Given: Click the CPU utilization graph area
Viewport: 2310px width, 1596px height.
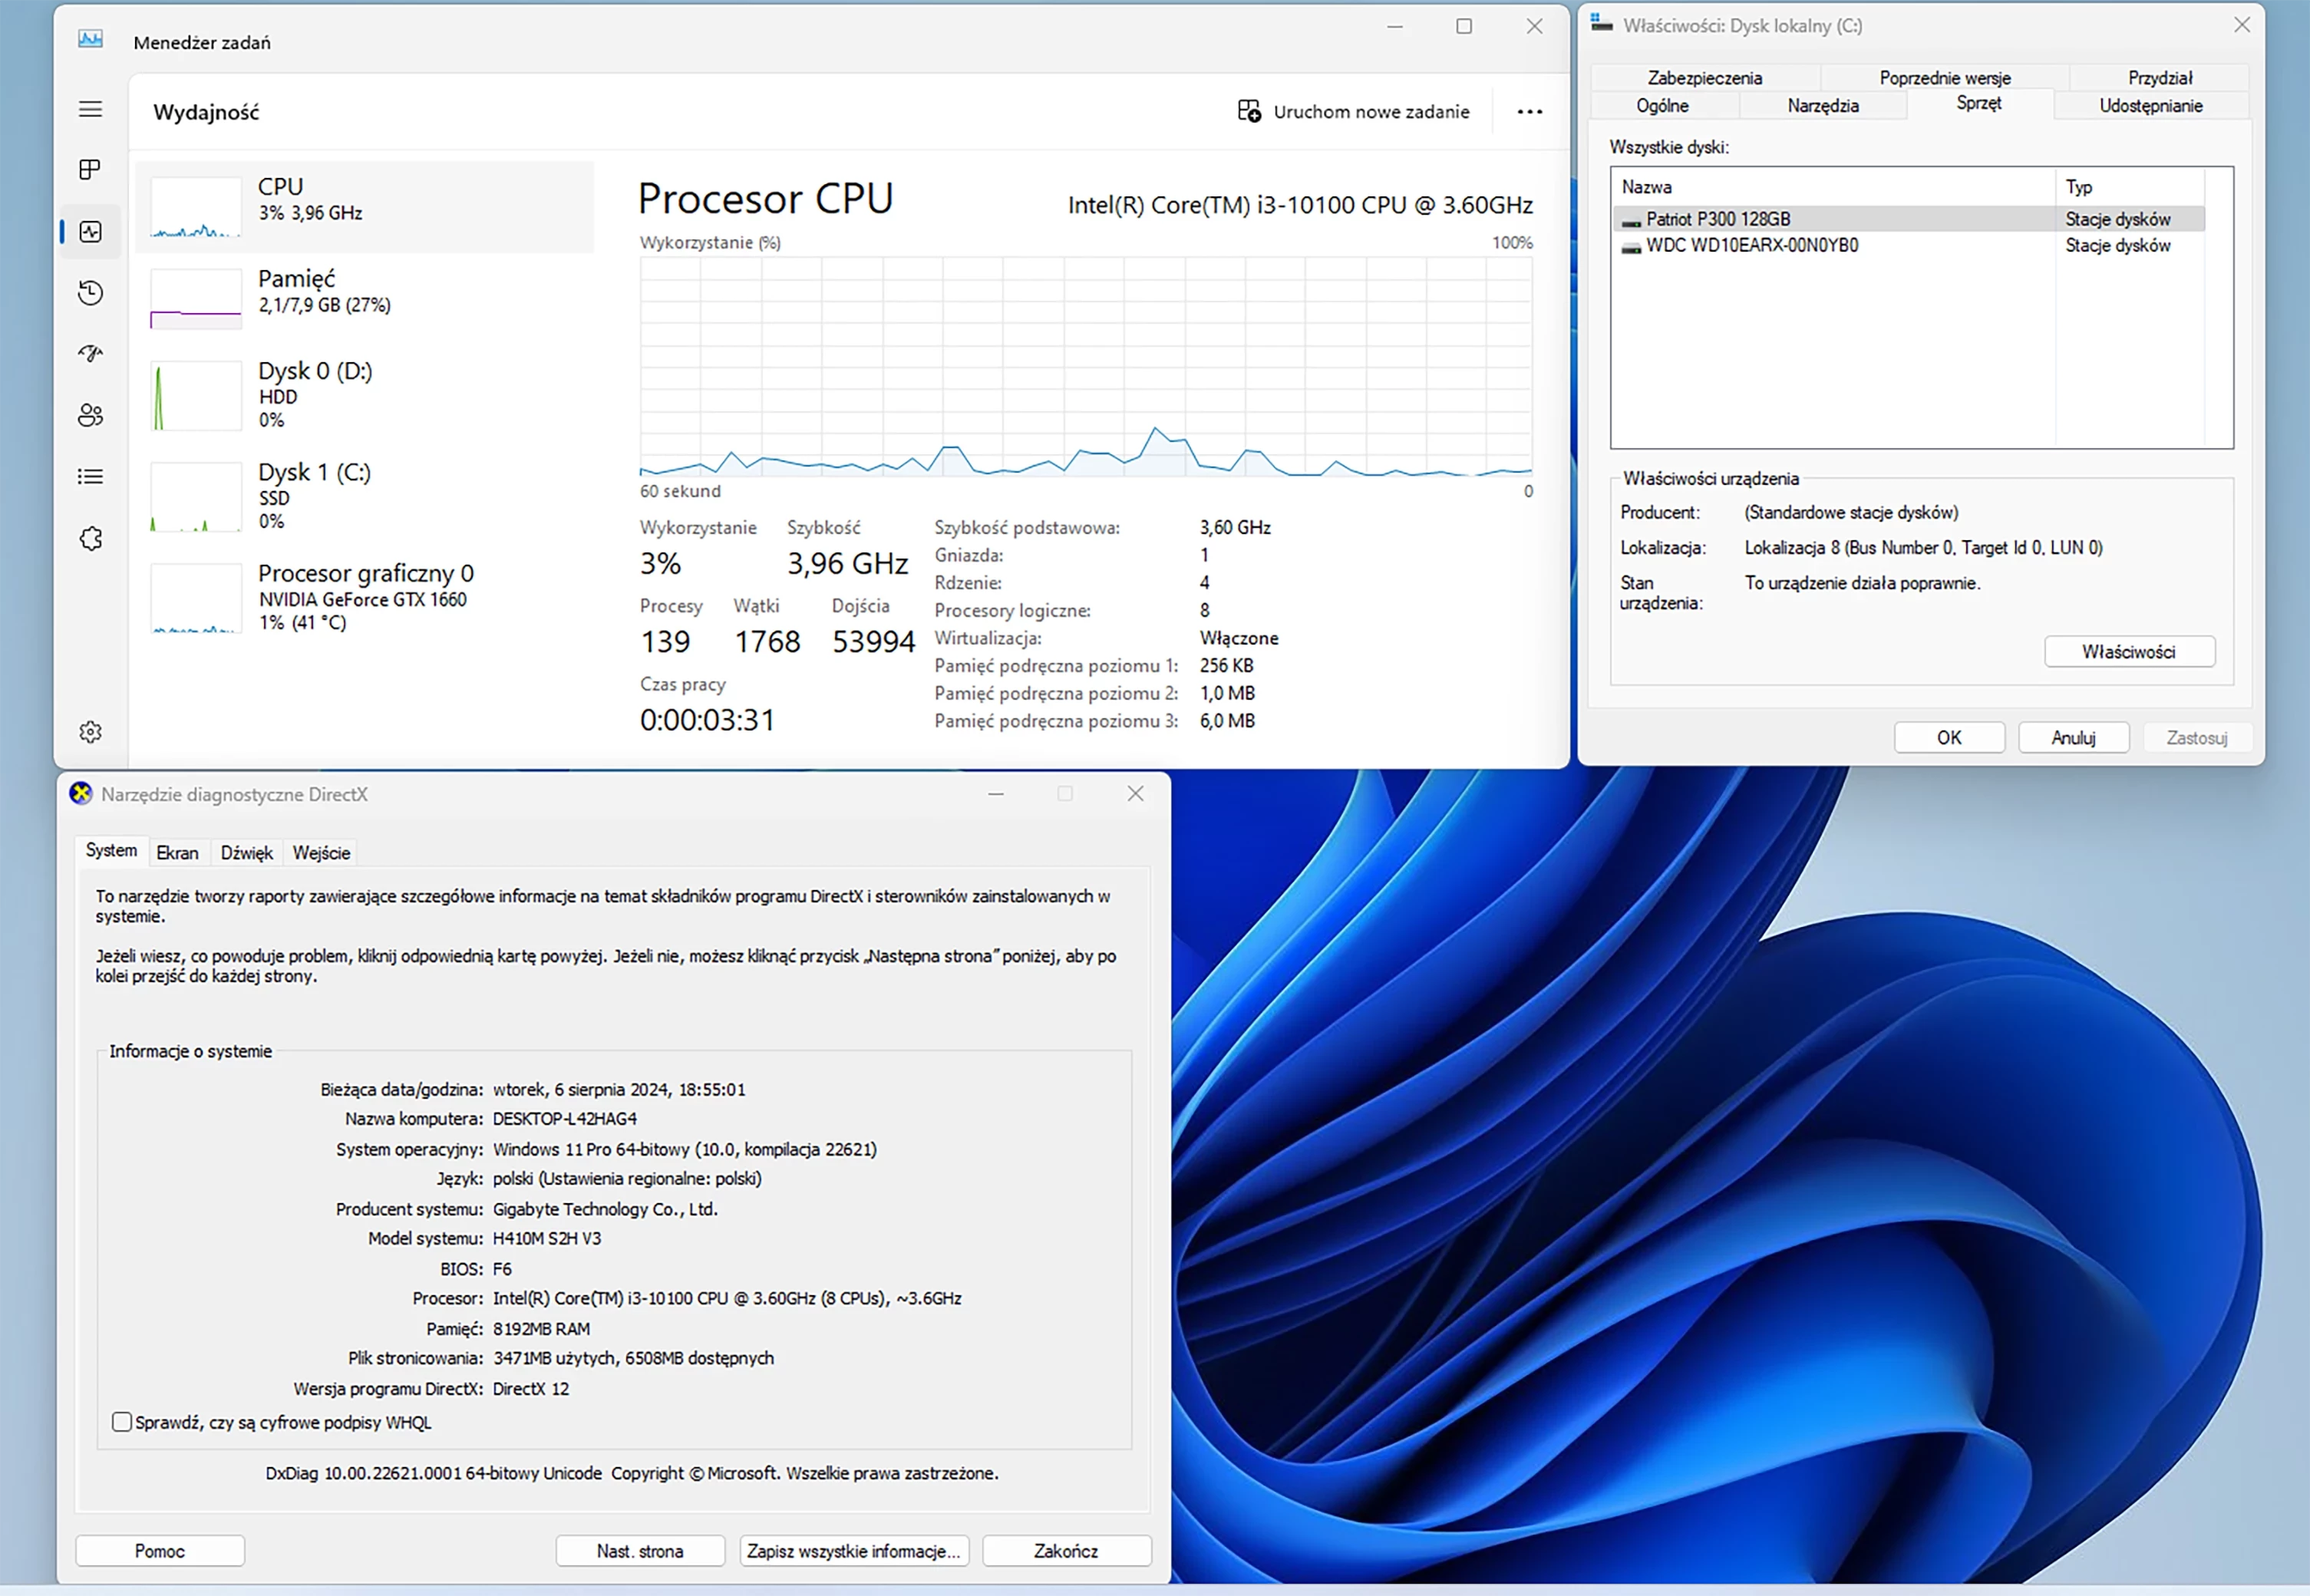Looking at the screenshot, I should click(1086, 366).
